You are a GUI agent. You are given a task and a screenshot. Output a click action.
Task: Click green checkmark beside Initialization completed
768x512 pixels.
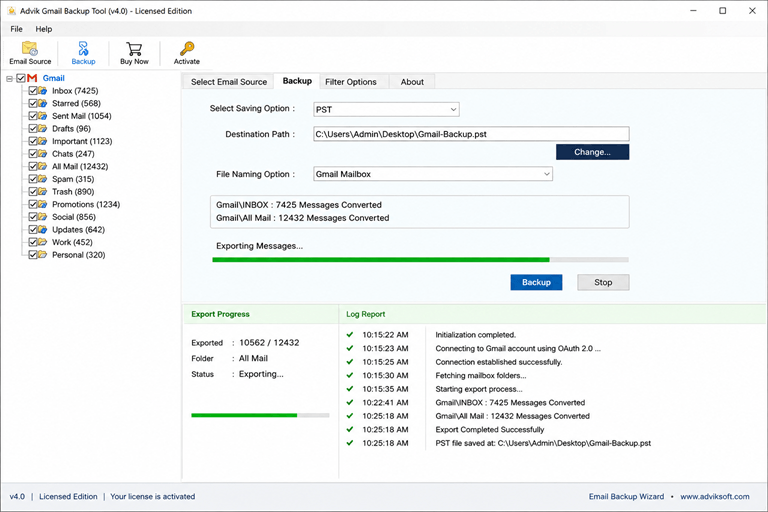click(x=350, y=335)
